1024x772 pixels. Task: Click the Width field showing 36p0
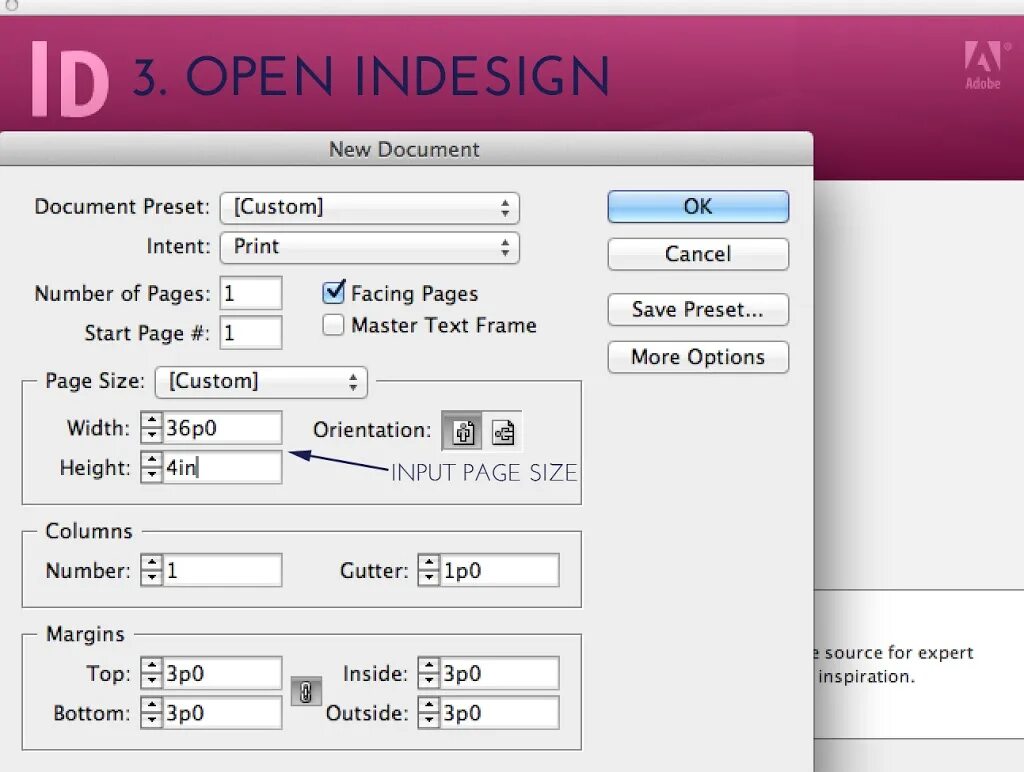[x=222, y=428]
